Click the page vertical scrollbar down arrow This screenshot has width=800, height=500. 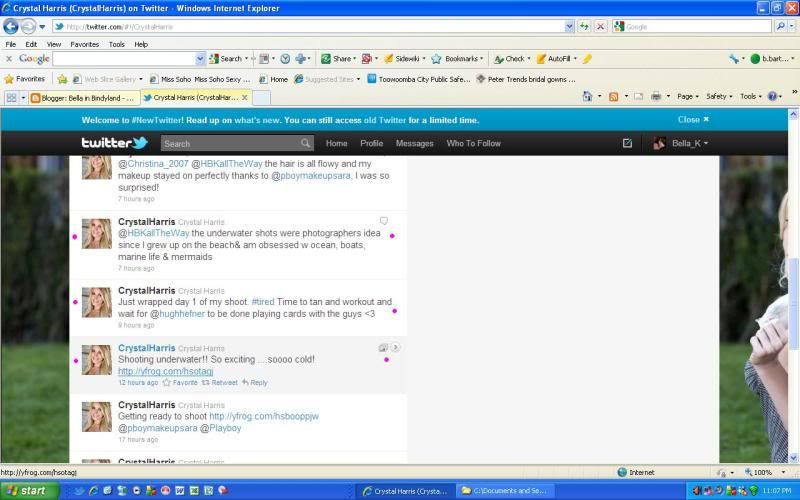point(794,458)
